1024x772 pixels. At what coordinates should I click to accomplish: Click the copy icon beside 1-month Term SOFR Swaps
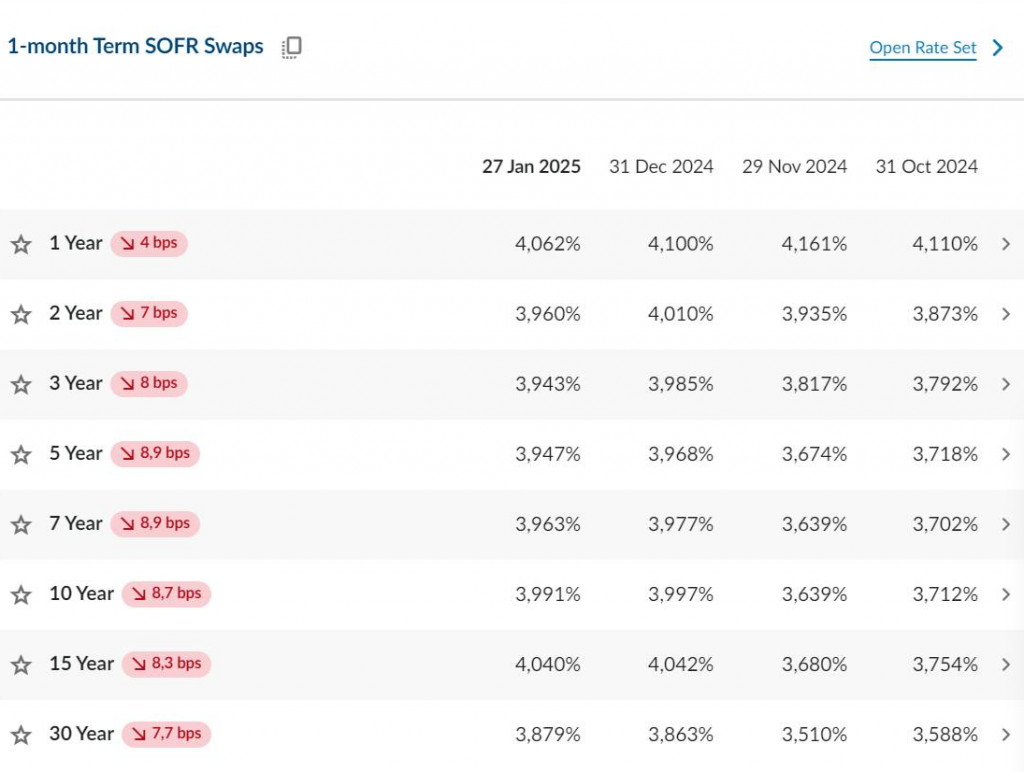pyautogui.click(x=291, y=47)
